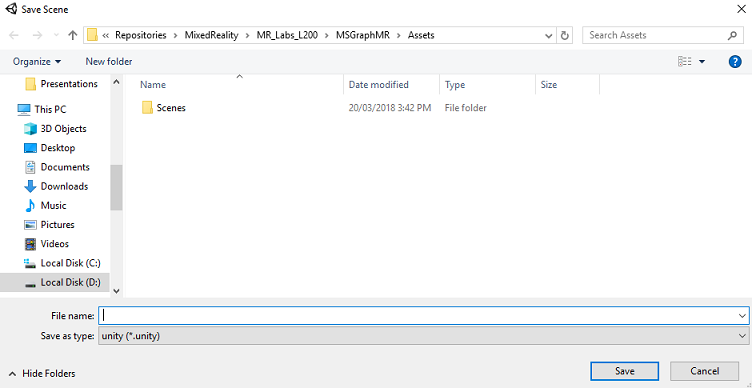Click navigation pane scroll up arrow
The height and width of the screenshot is (388, 752).
tap(116, 82)
